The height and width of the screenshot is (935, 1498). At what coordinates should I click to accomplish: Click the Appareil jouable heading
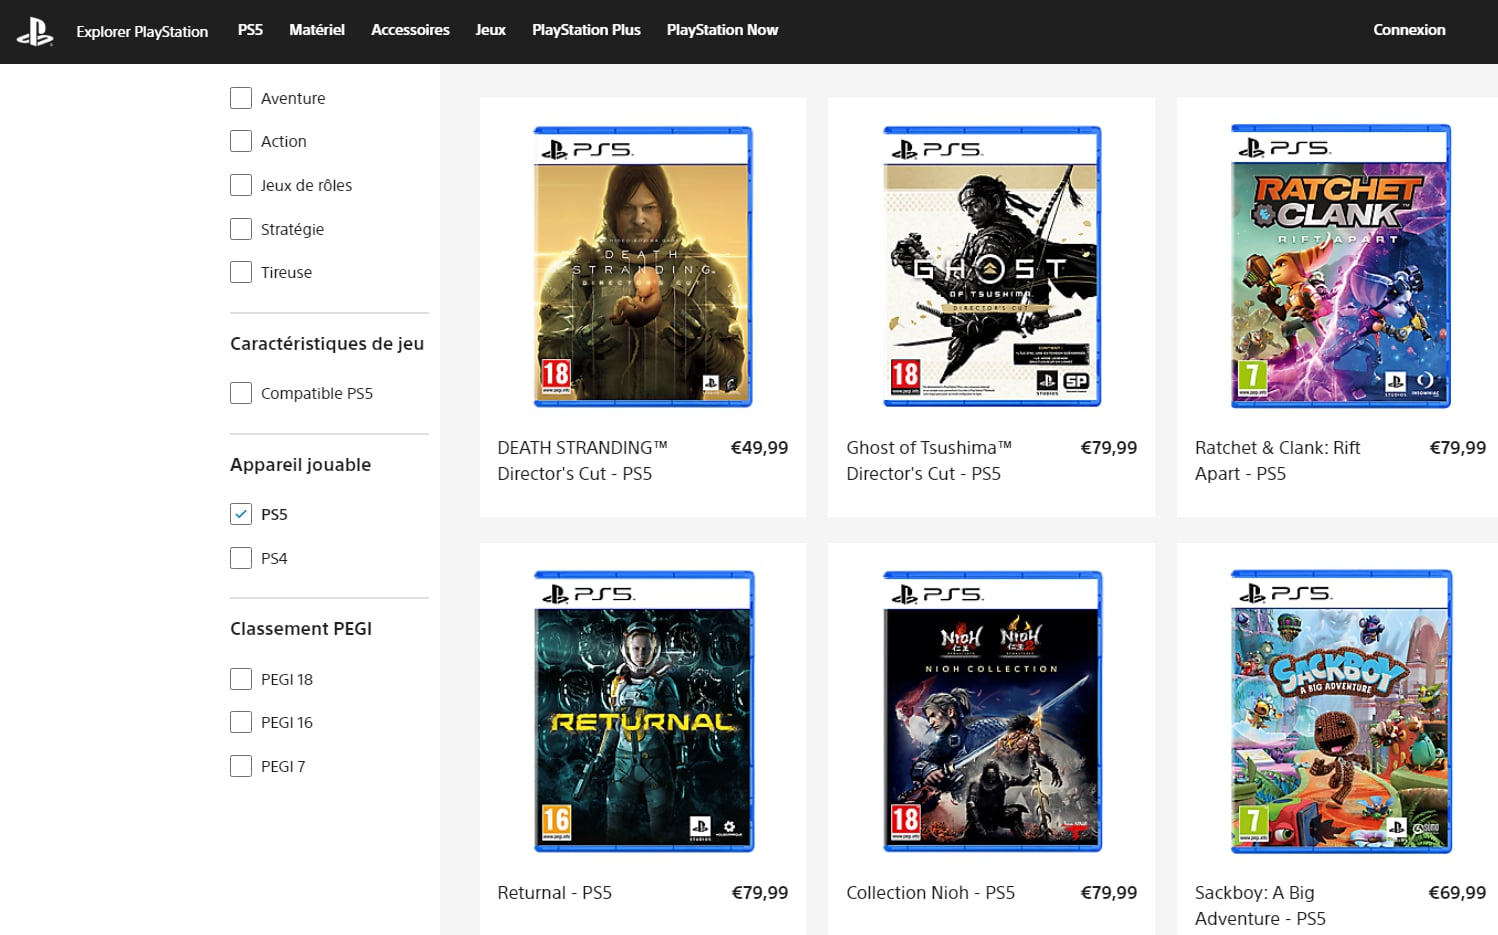pos(300,465)
